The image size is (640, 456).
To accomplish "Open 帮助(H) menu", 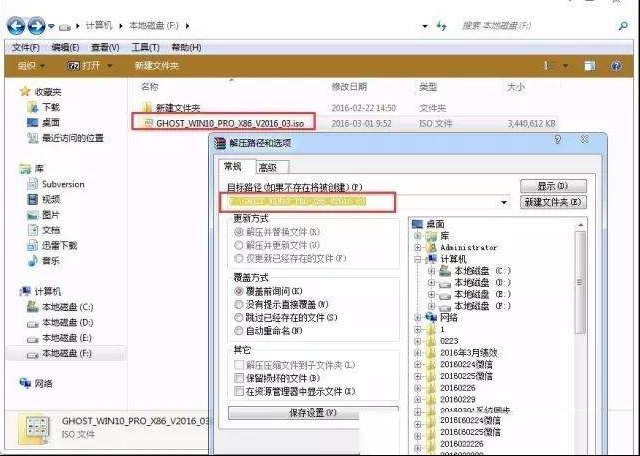I will pos(186,47).
